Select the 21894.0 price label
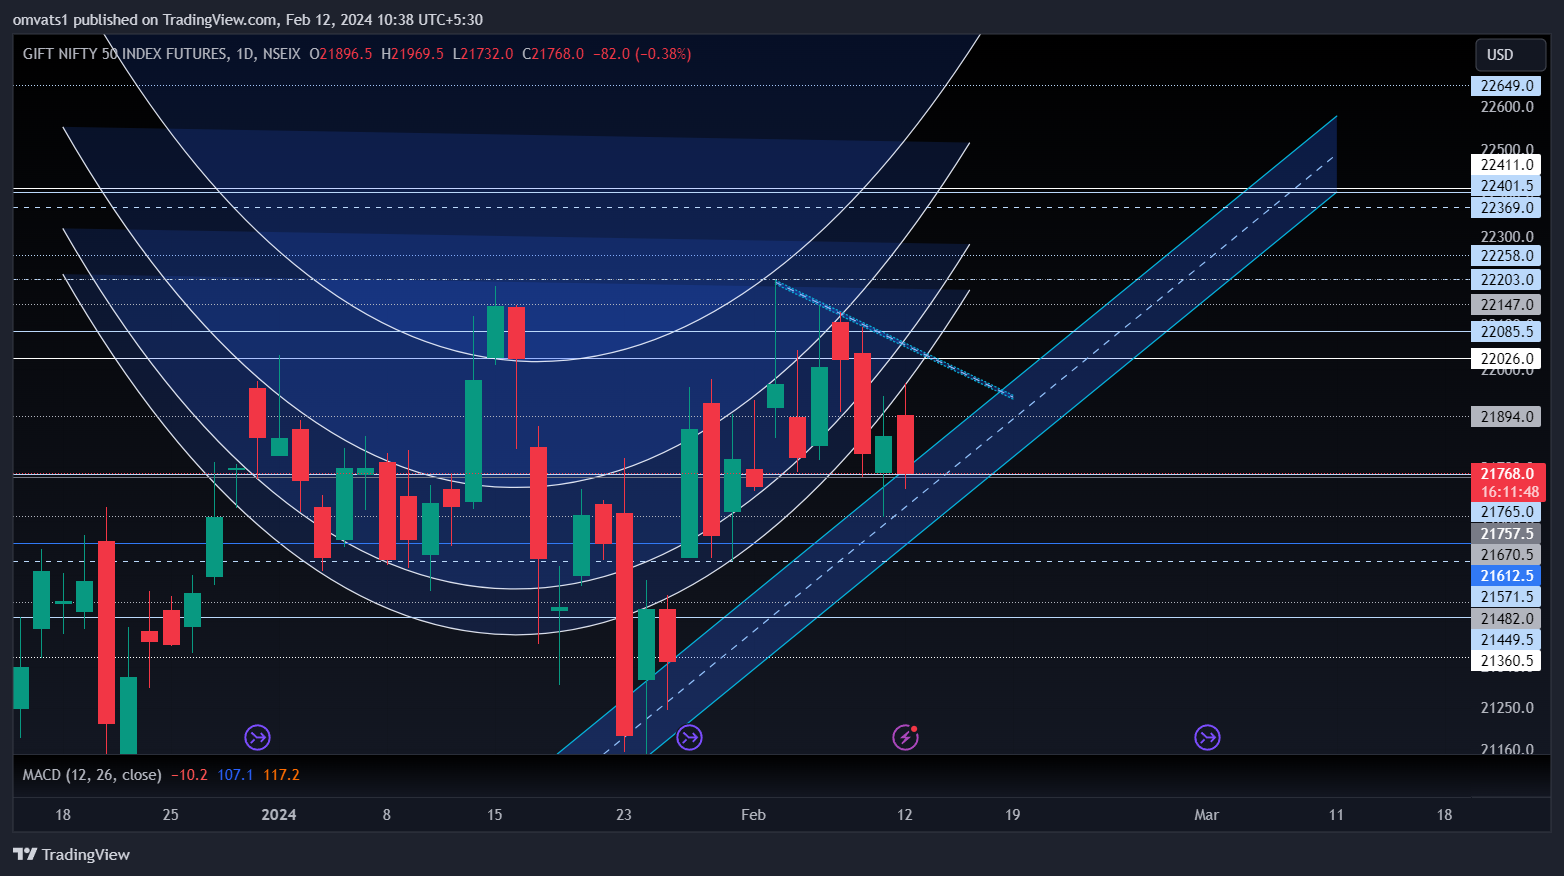1564x876 pixels. [1506, 417]
